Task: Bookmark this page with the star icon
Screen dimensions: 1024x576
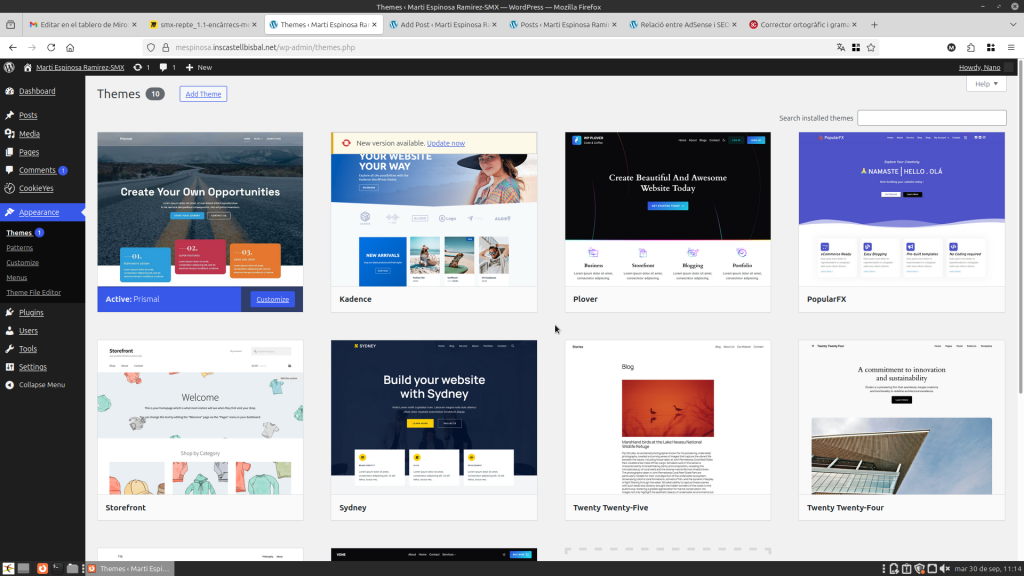Action: [x=871, y=47]
